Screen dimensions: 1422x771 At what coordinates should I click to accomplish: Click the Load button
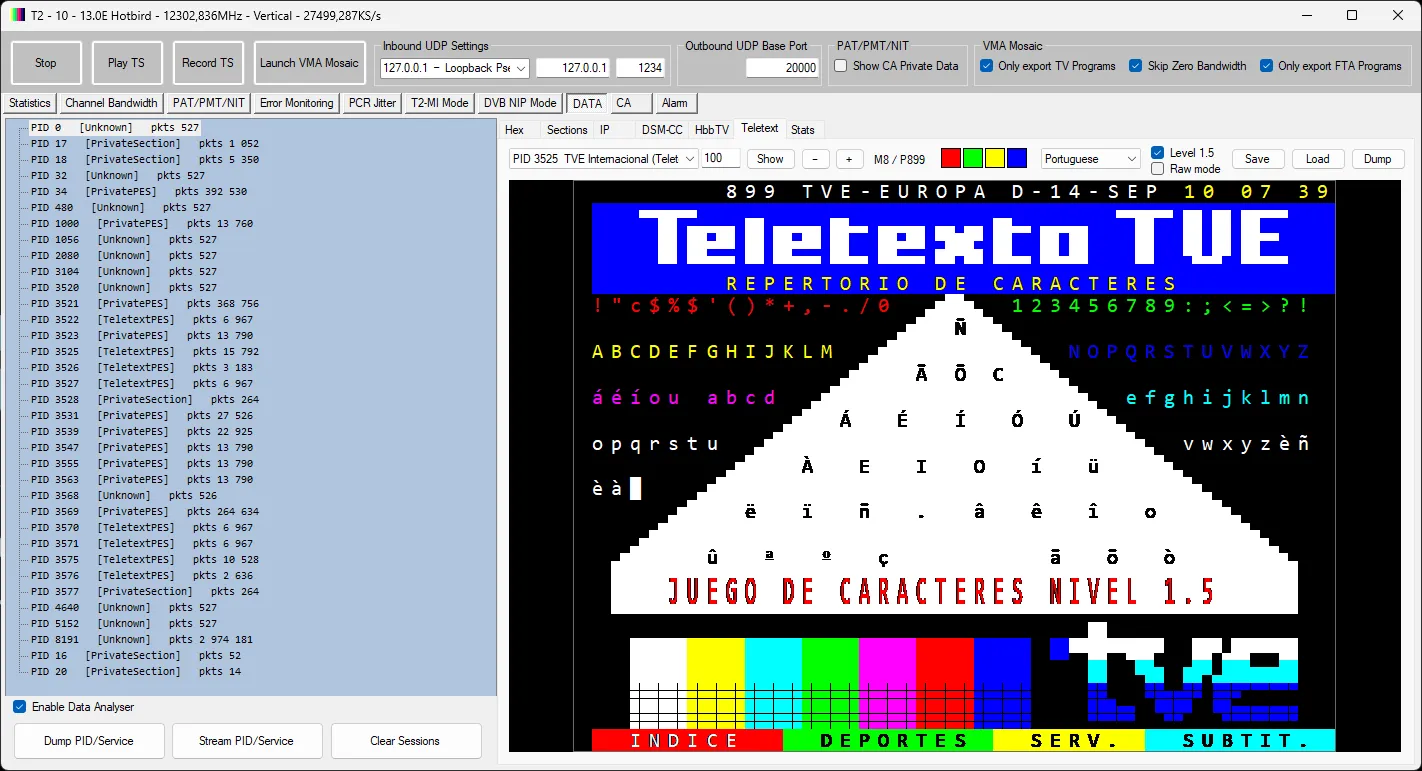(1318, 159)
